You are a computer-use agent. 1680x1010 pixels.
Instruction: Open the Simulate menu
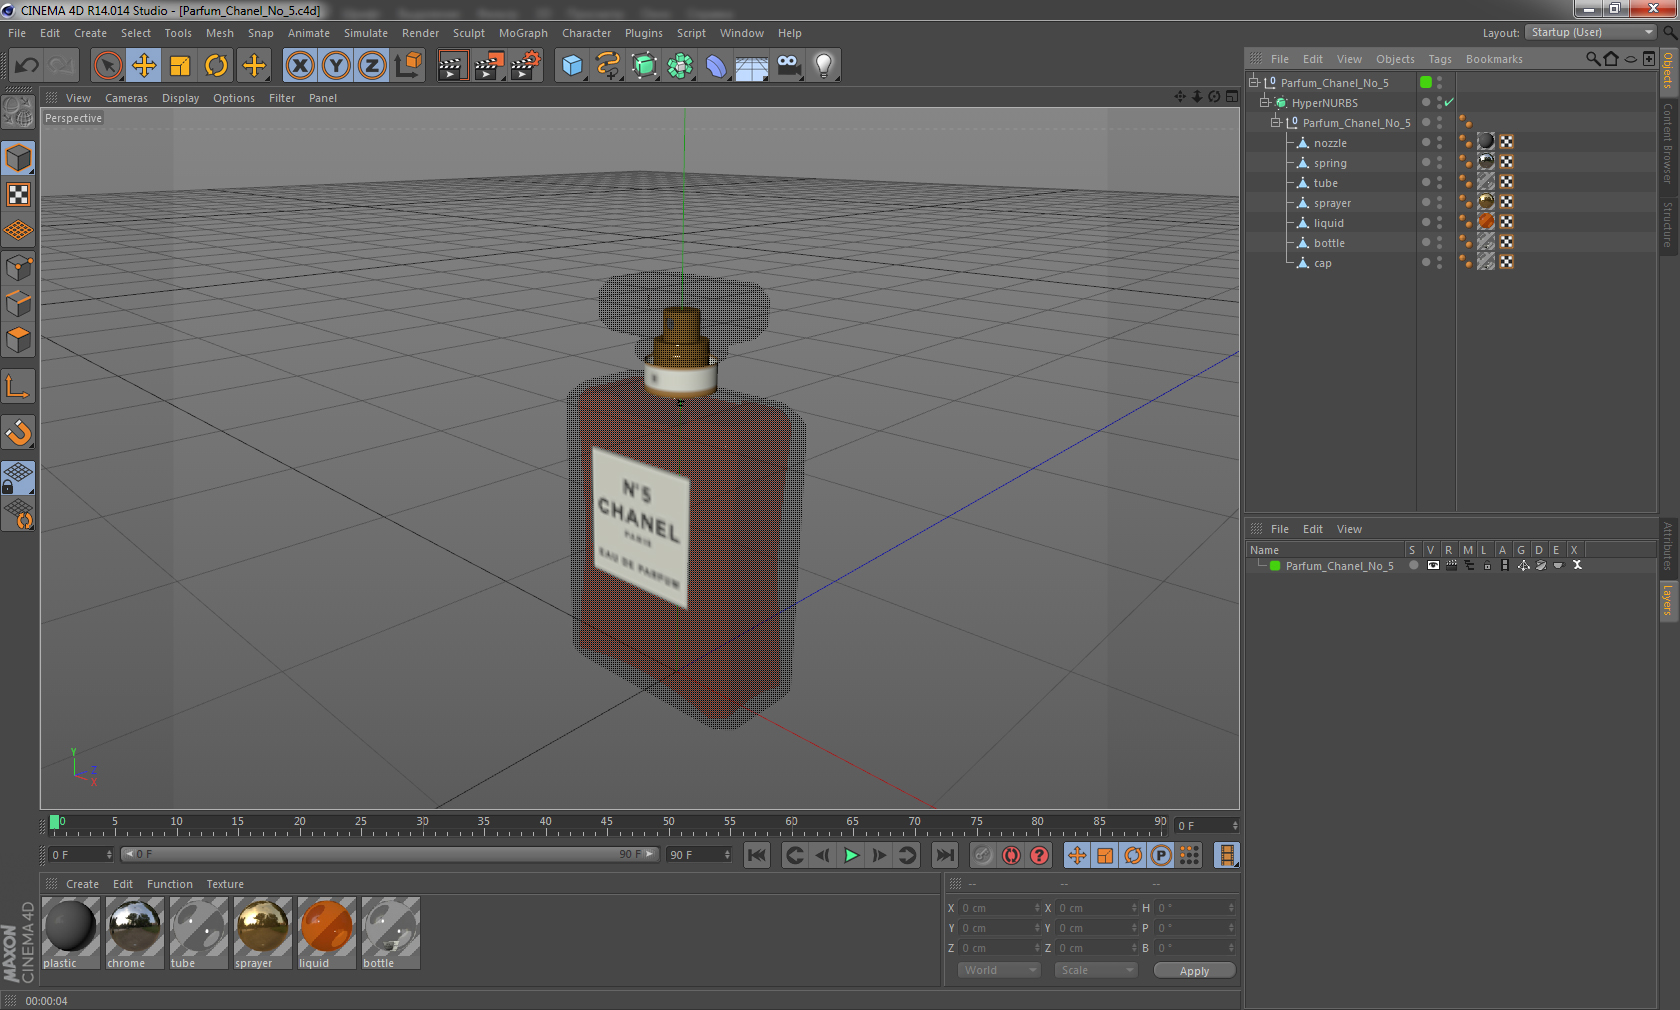tap(366, 33)
